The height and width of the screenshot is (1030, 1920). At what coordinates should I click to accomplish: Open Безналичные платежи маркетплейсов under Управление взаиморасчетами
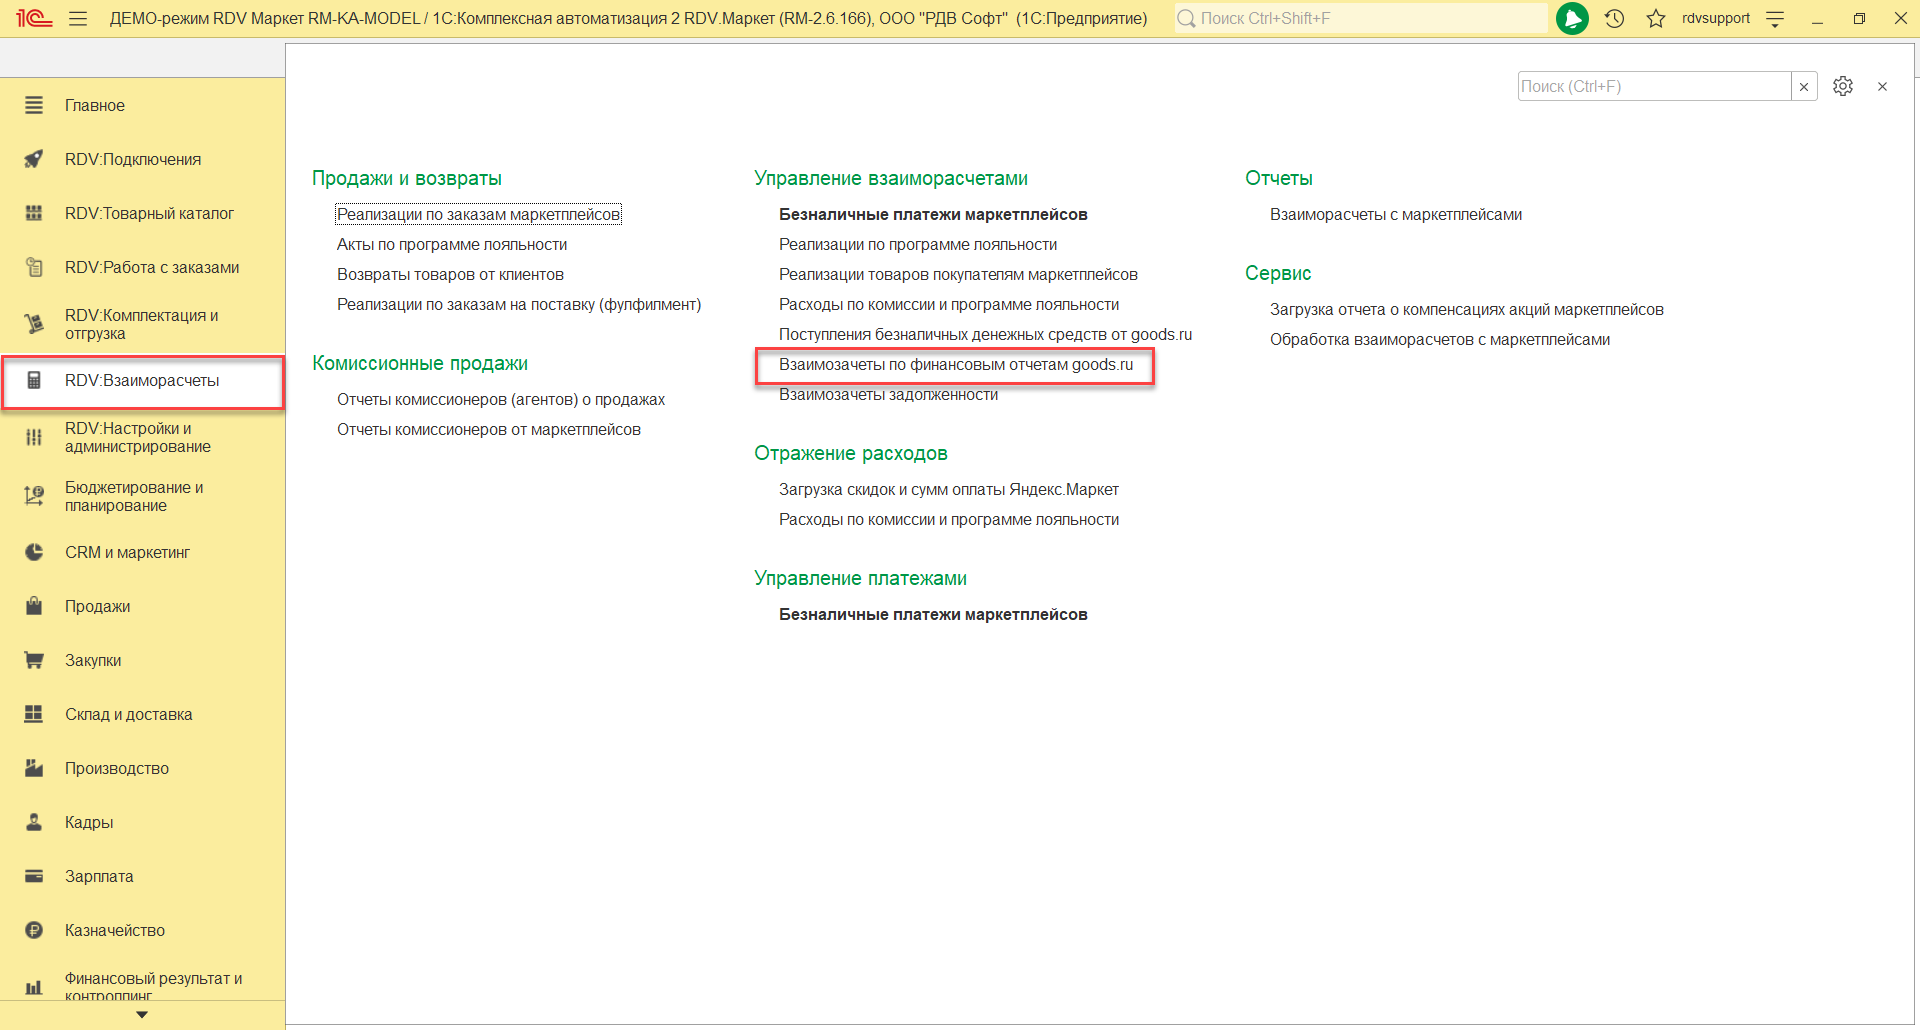click(933, 214)
